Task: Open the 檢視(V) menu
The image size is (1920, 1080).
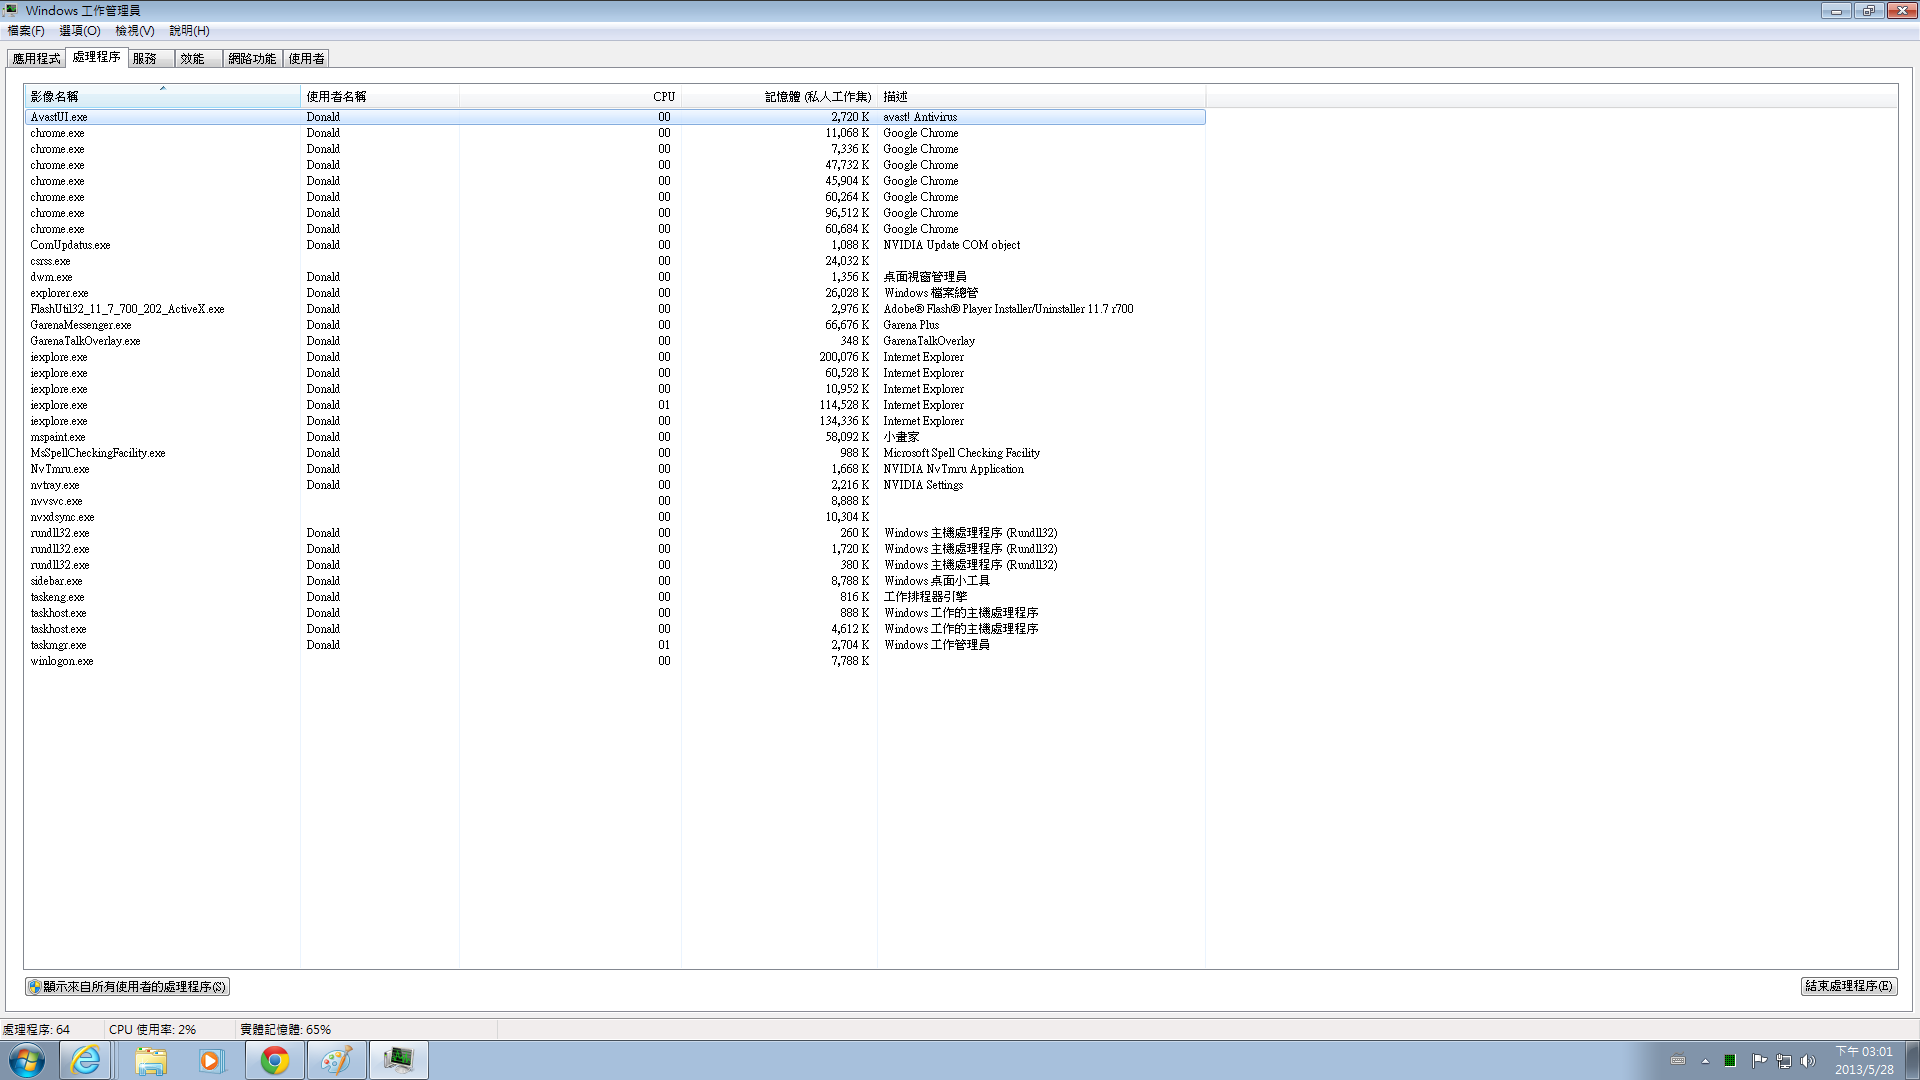Action: click(135, 31)
